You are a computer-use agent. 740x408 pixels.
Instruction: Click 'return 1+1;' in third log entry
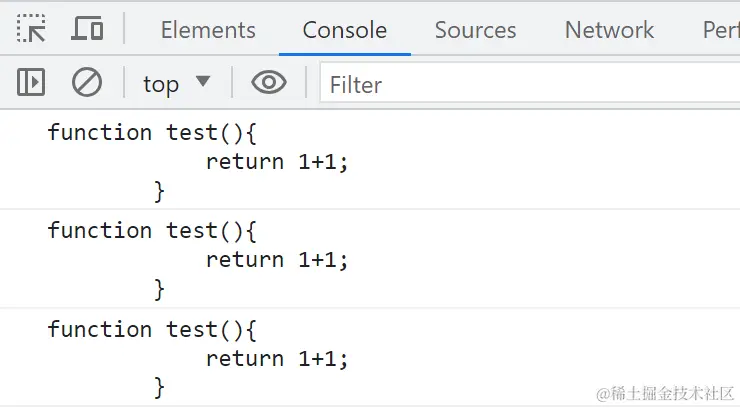point(277,358)
